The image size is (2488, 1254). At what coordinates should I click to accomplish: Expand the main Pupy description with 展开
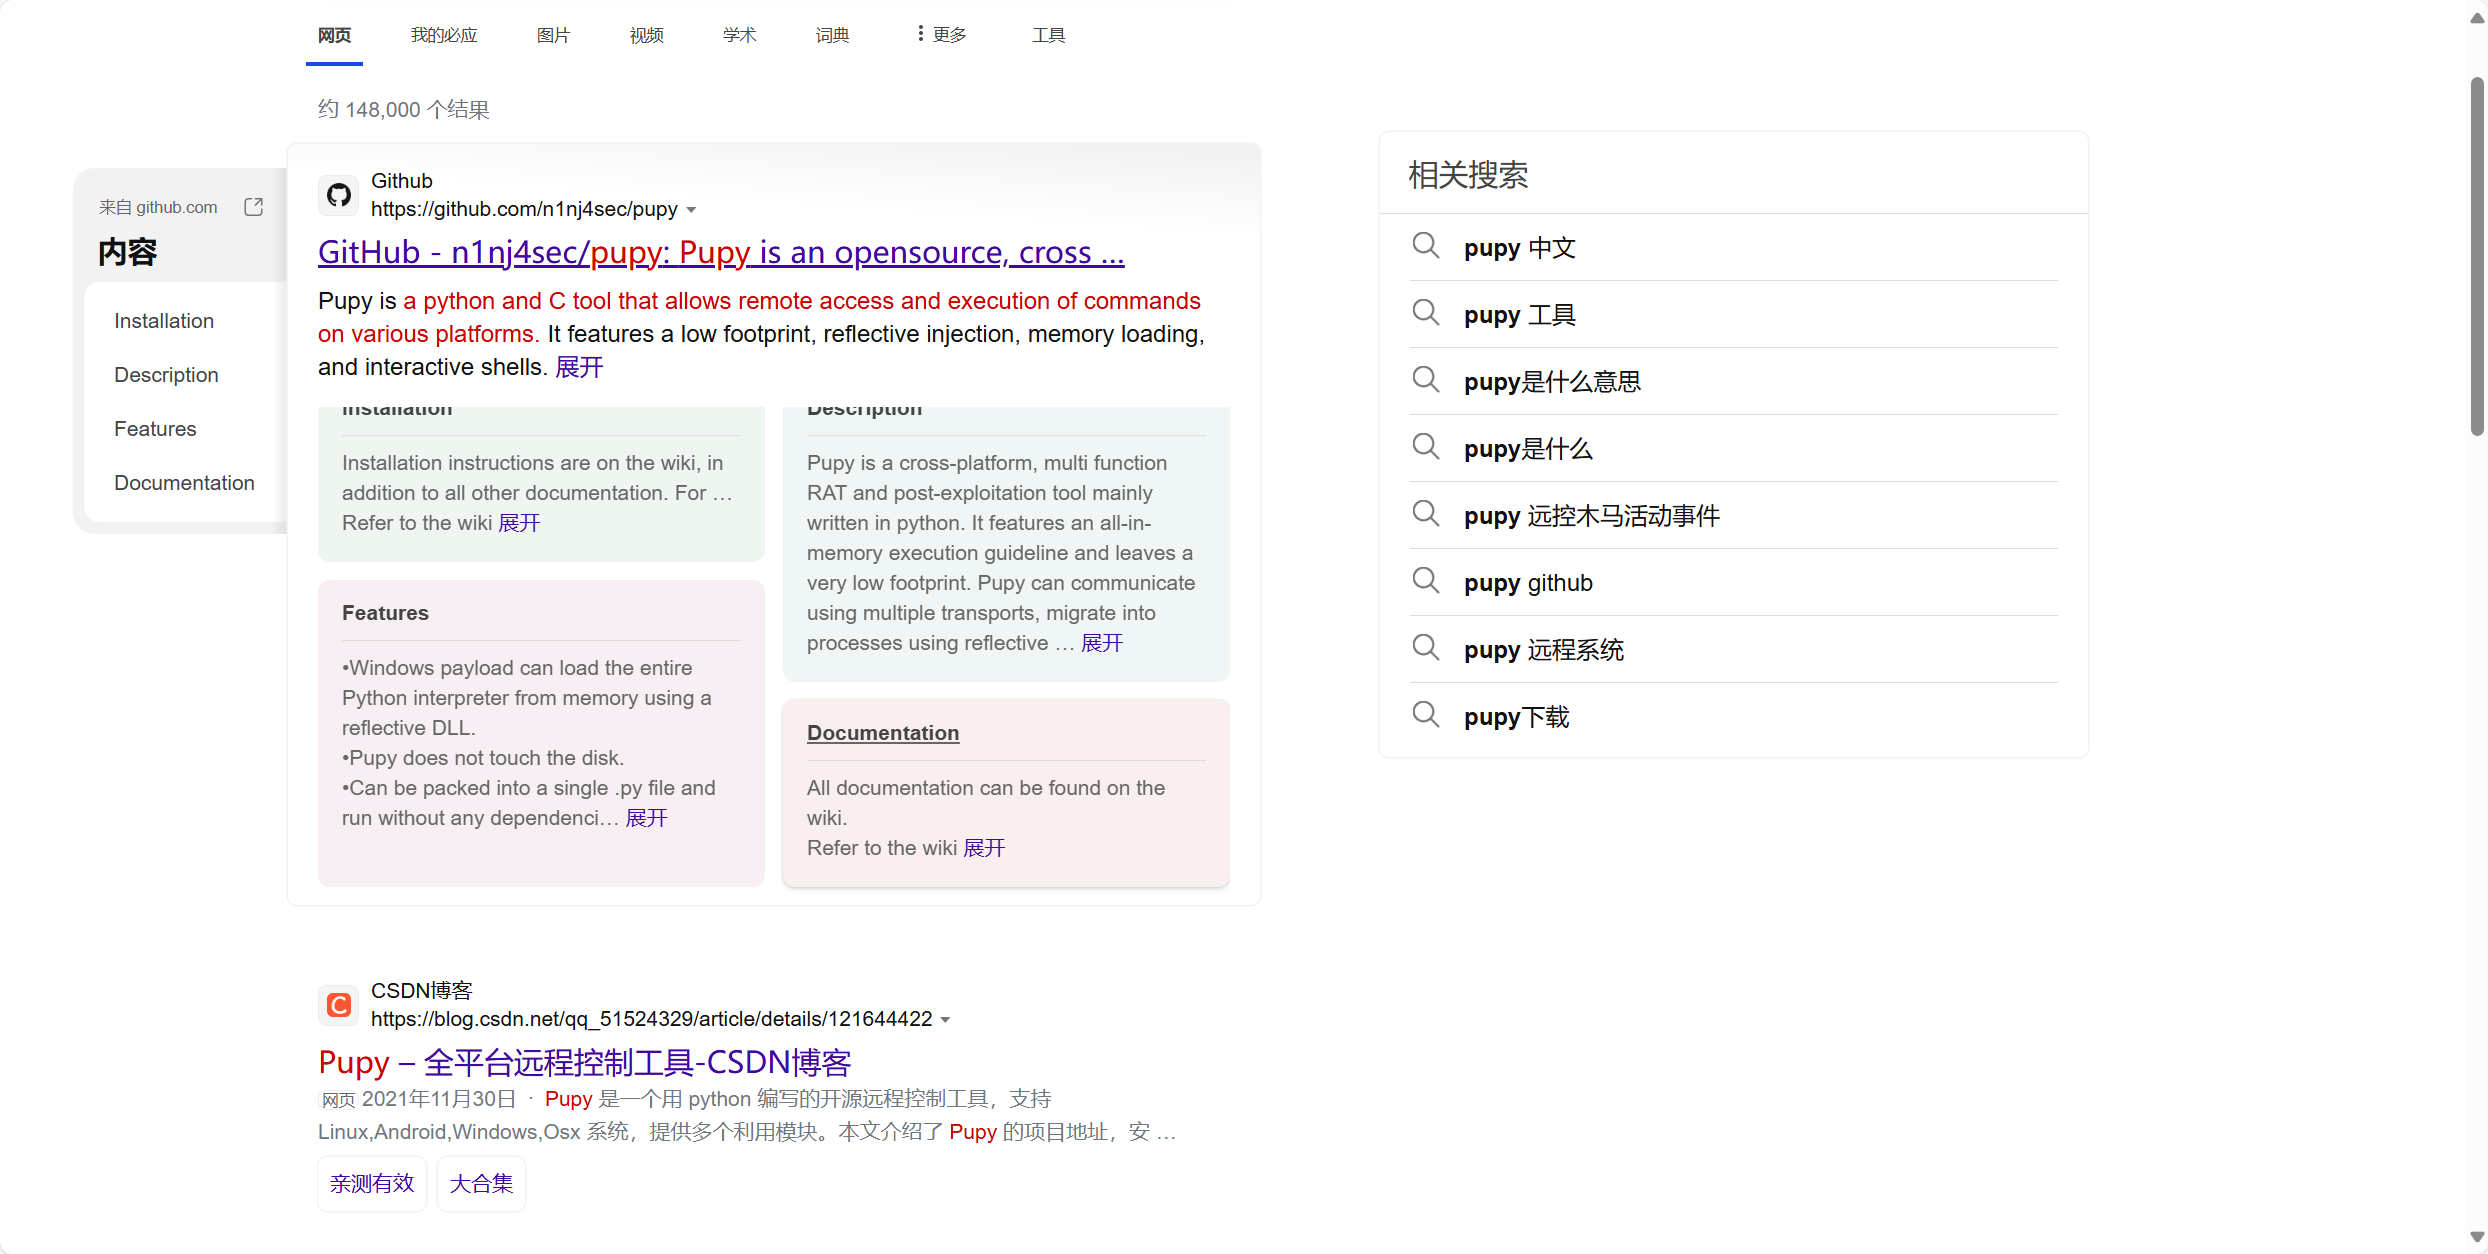point(579,367)
